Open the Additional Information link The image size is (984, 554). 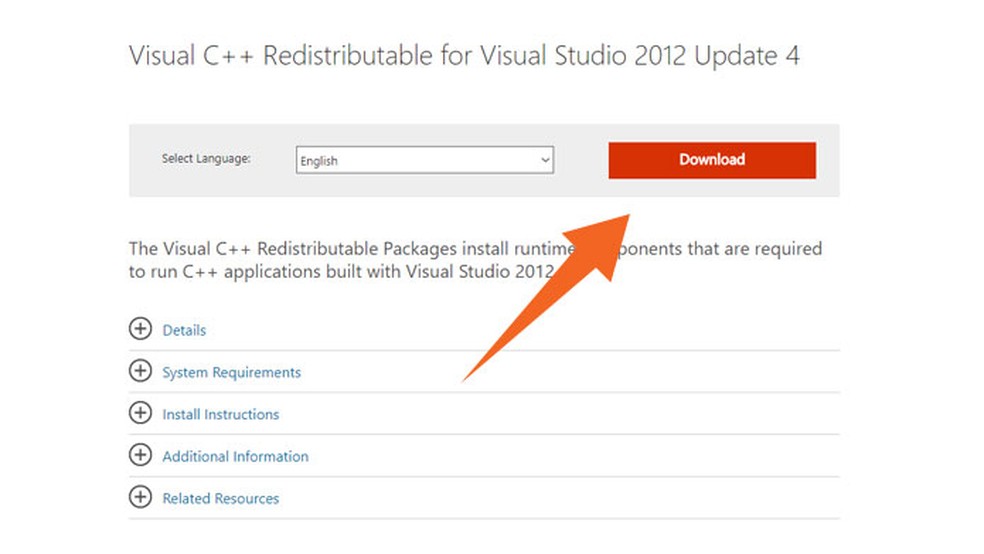[x=235, y=456]
